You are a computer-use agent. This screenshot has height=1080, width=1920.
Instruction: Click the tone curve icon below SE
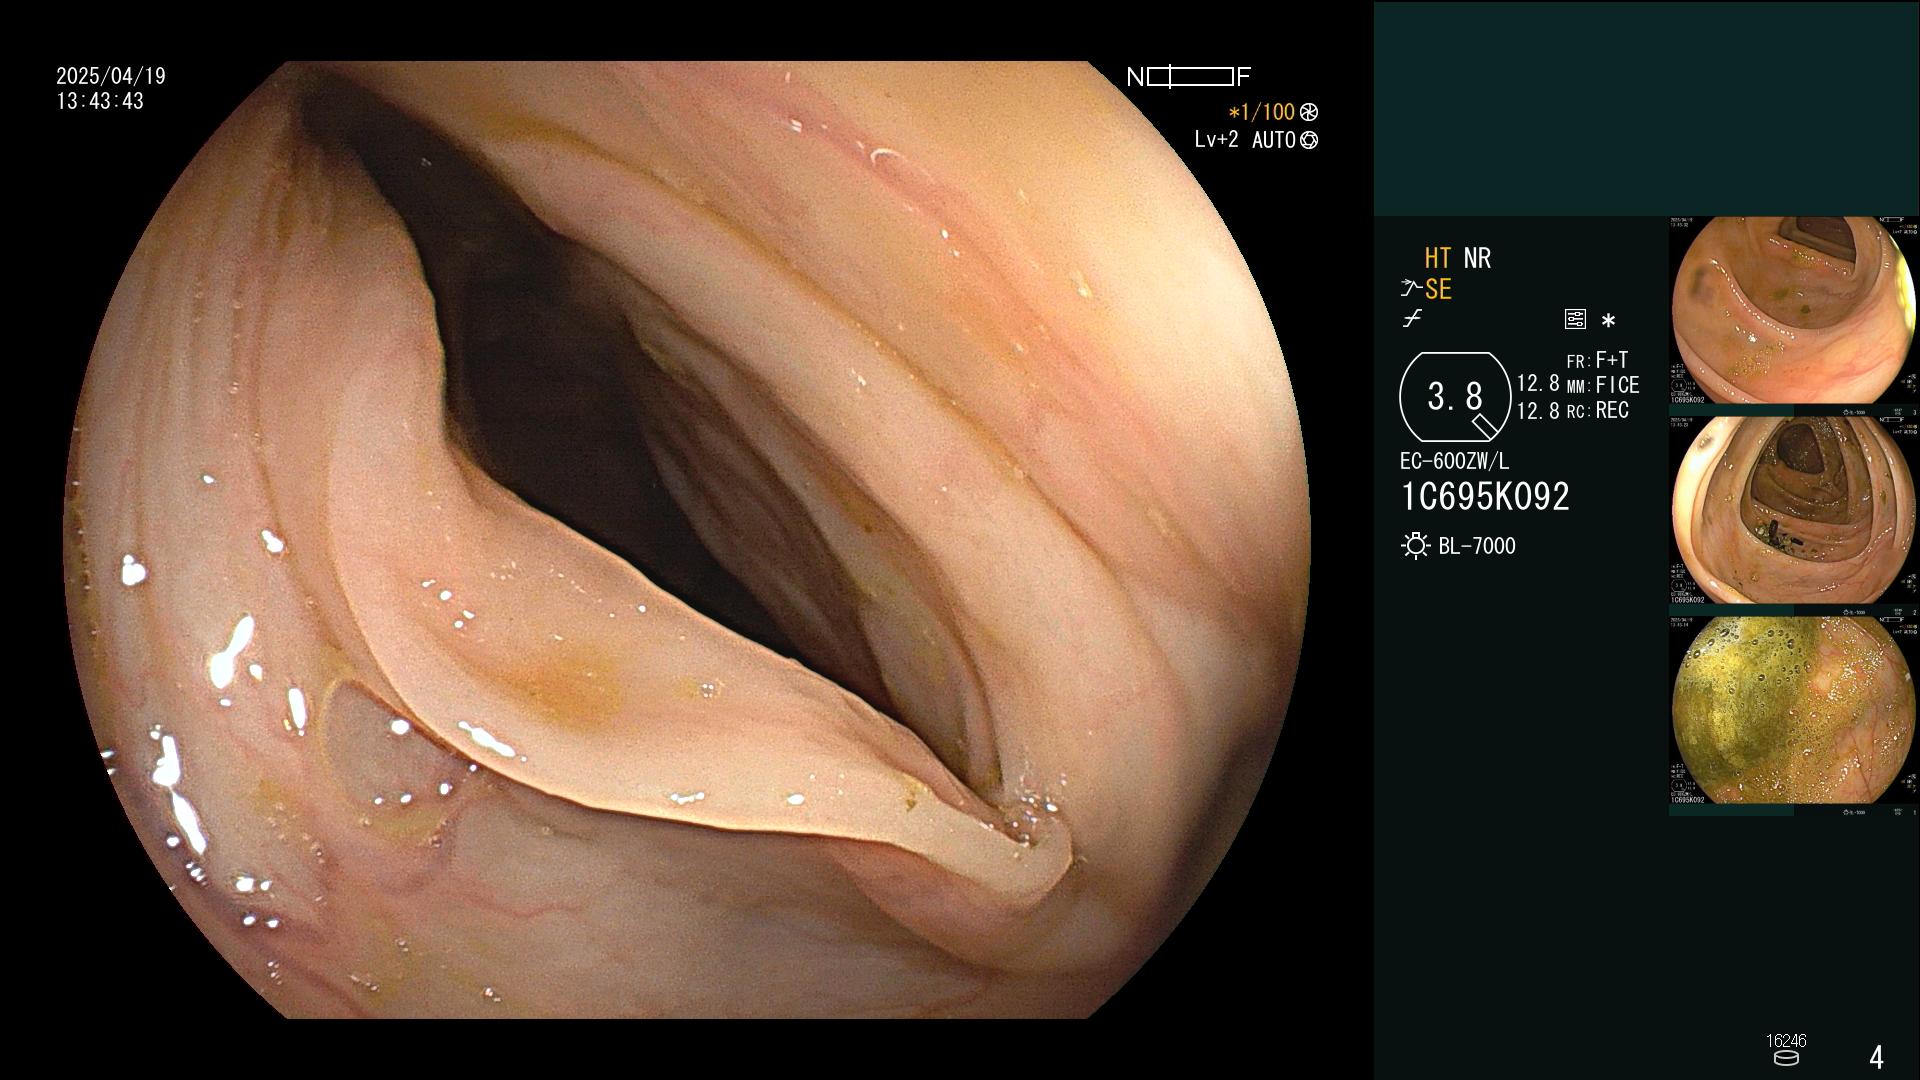tap(1412, 319)
